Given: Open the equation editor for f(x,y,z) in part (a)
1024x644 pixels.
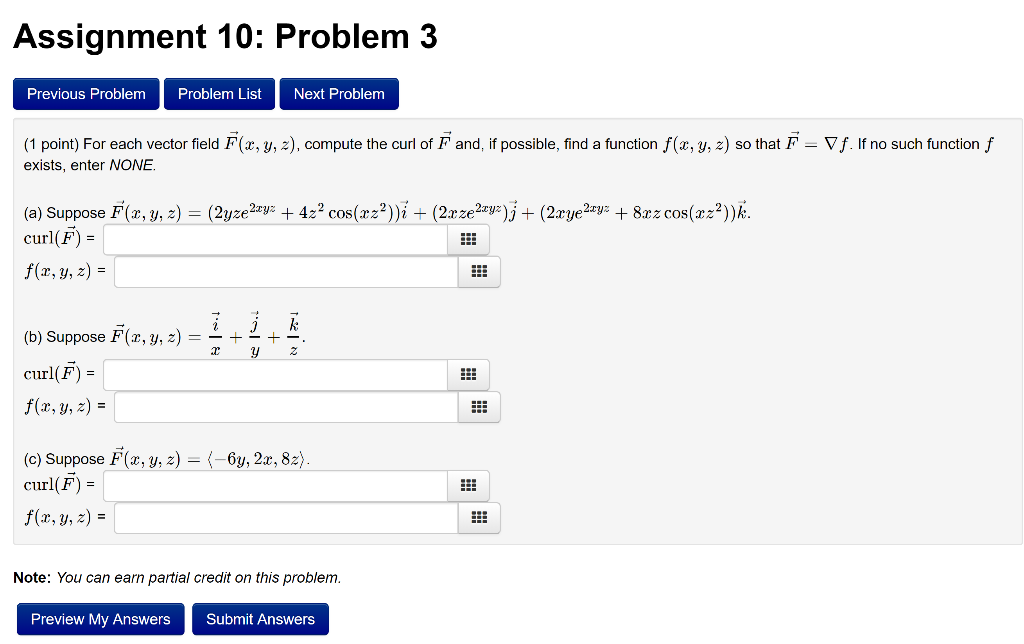Looking at the screenshot, I should click(478, 271).
